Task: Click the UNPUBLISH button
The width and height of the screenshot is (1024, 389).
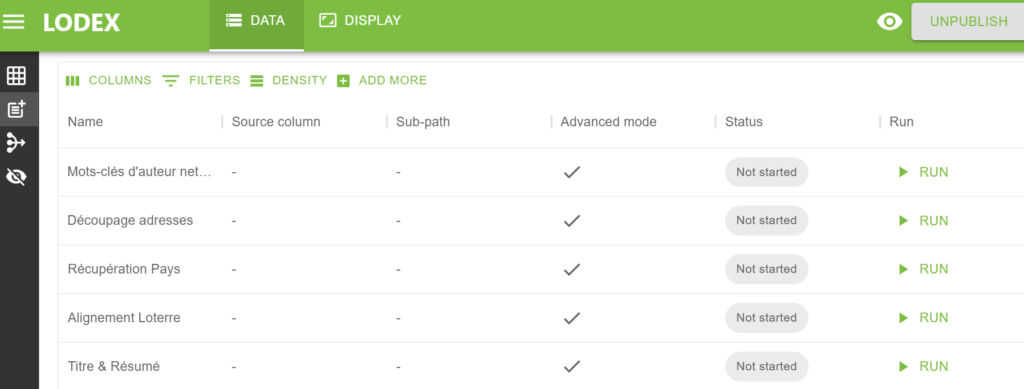Action: point(968,22)
